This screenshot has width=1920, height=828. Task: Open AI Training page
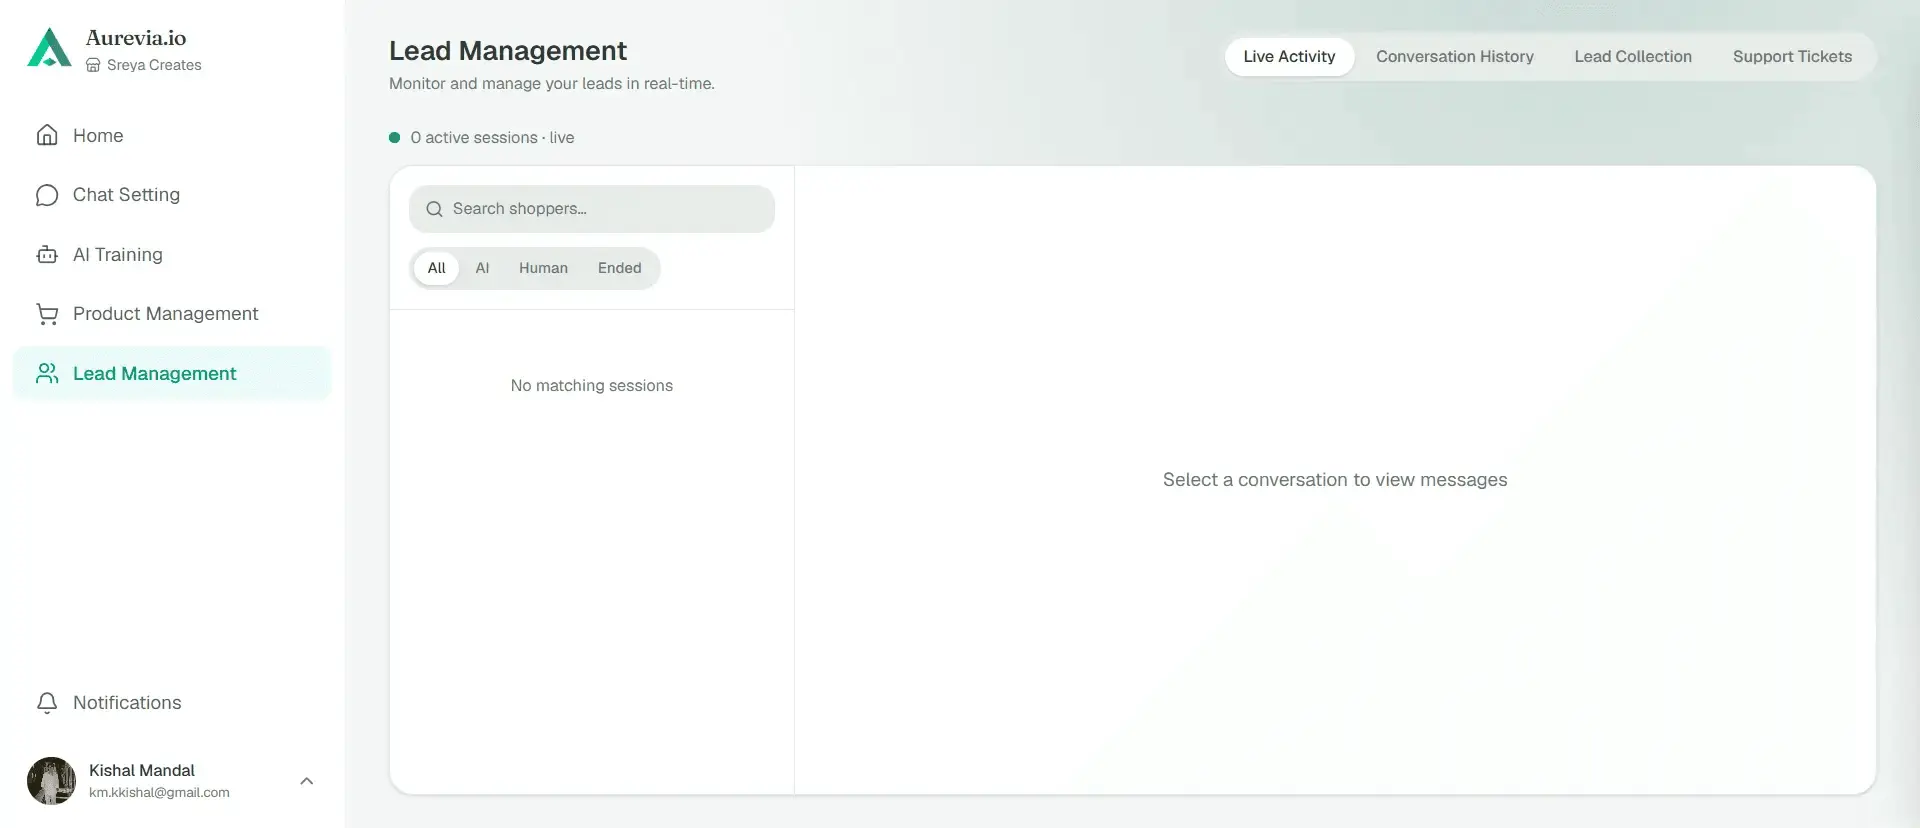pyautogui.click(x=172, y=255)
